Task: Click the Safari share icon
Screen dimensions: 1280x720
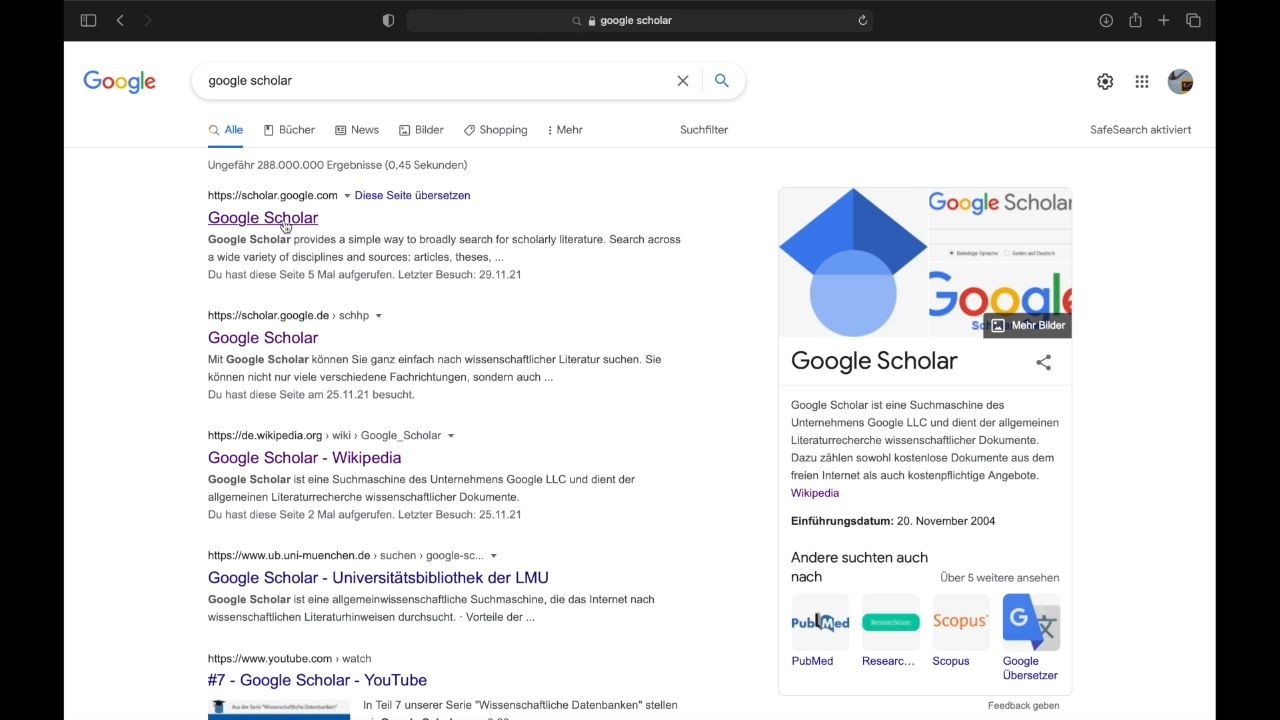Action: click(x=1135, y=20)
